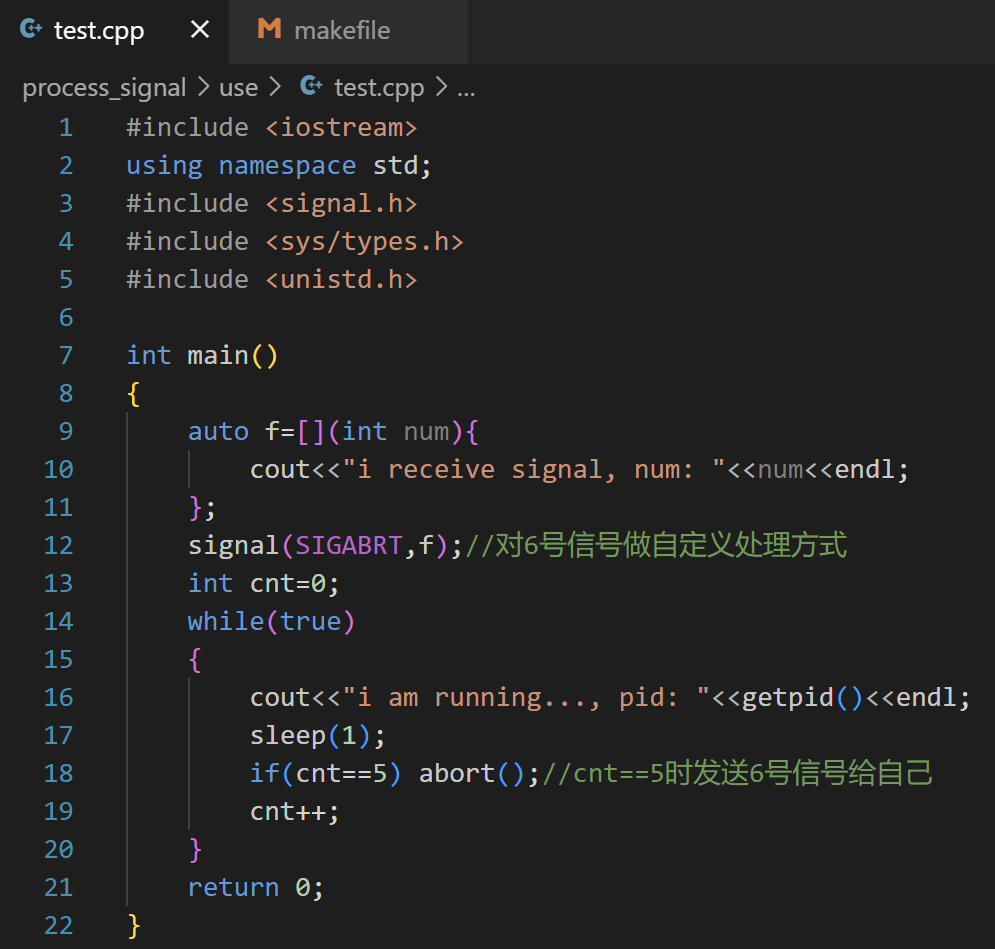Expand the chevron after process_signal breadcrumb

[203, 86]
